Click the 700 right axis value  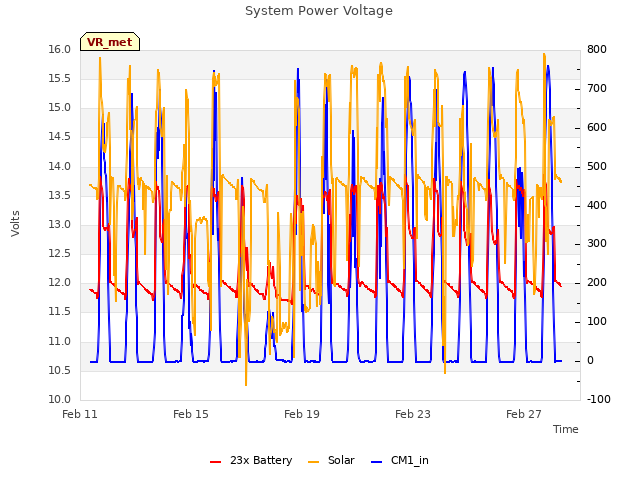coord(597,89)
